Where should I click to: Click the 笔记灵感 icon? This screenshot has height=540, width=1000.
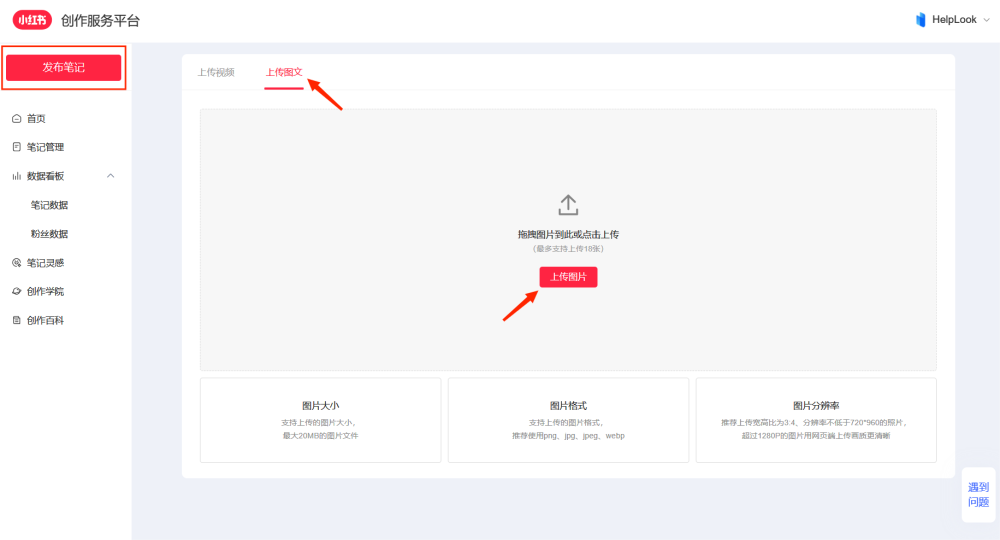(17, 263)
